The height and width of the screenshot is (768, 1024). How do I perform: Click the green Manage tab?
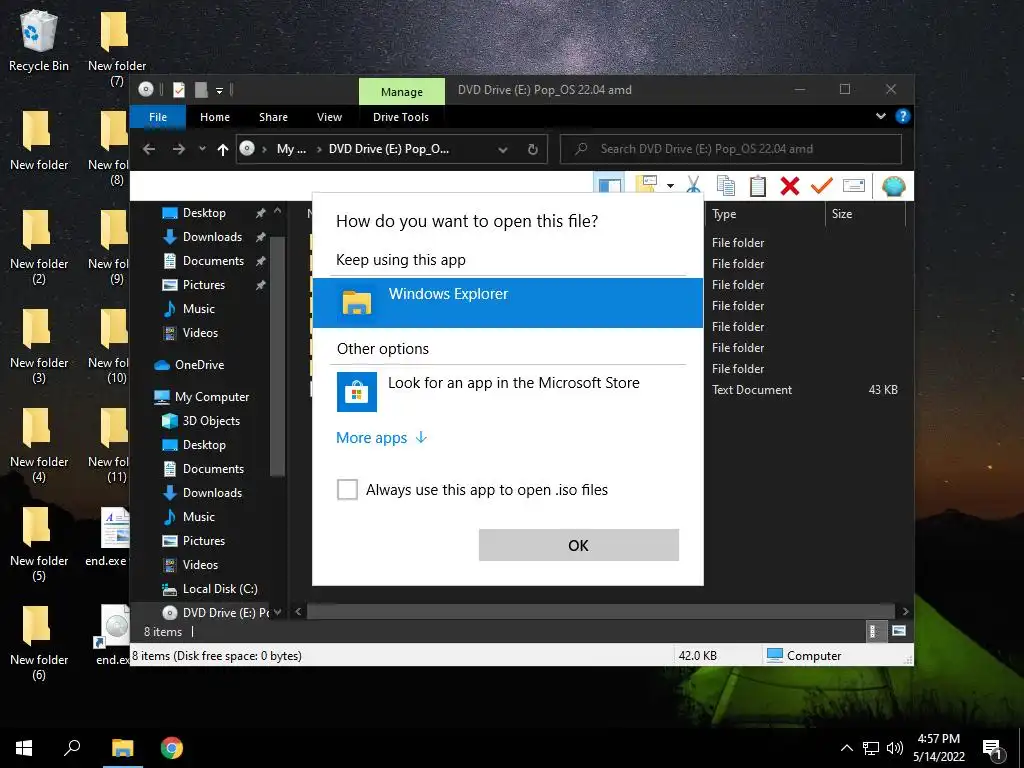[x=402, y=92]
